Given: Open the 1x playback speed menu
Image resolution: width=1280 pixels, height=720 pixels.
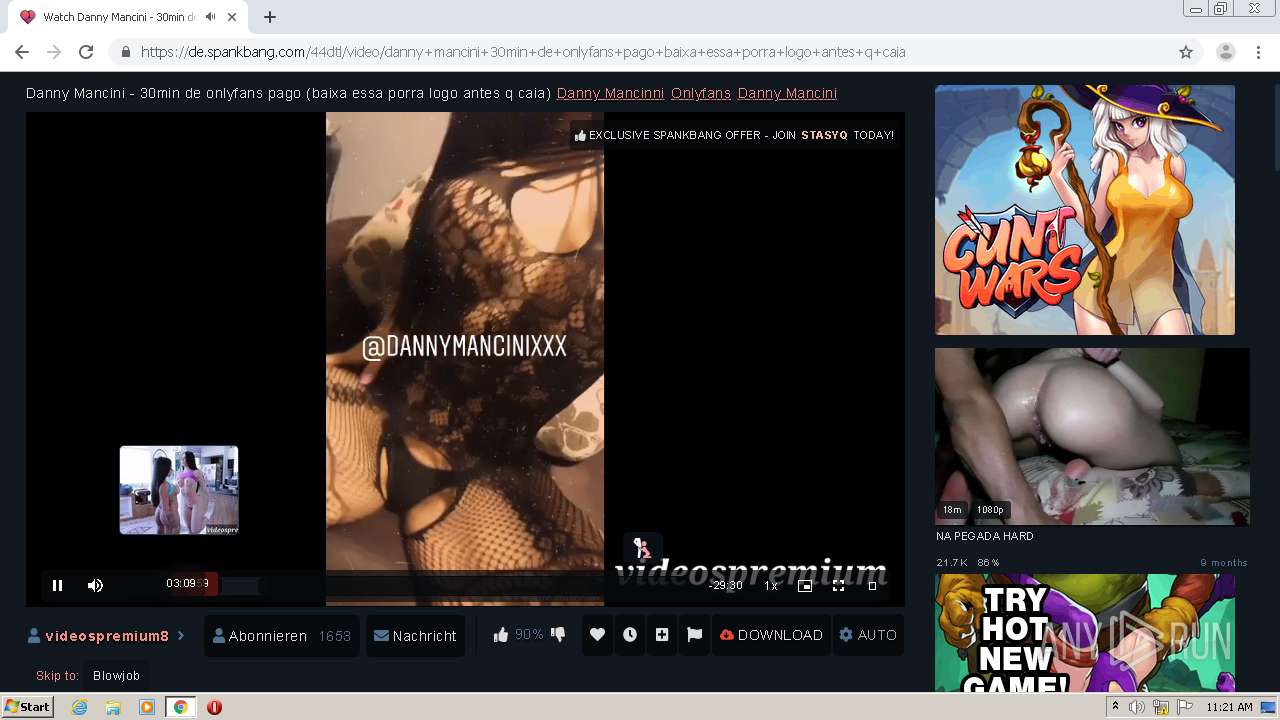Looking at the screenshot, I should click(x=771, y=586).
